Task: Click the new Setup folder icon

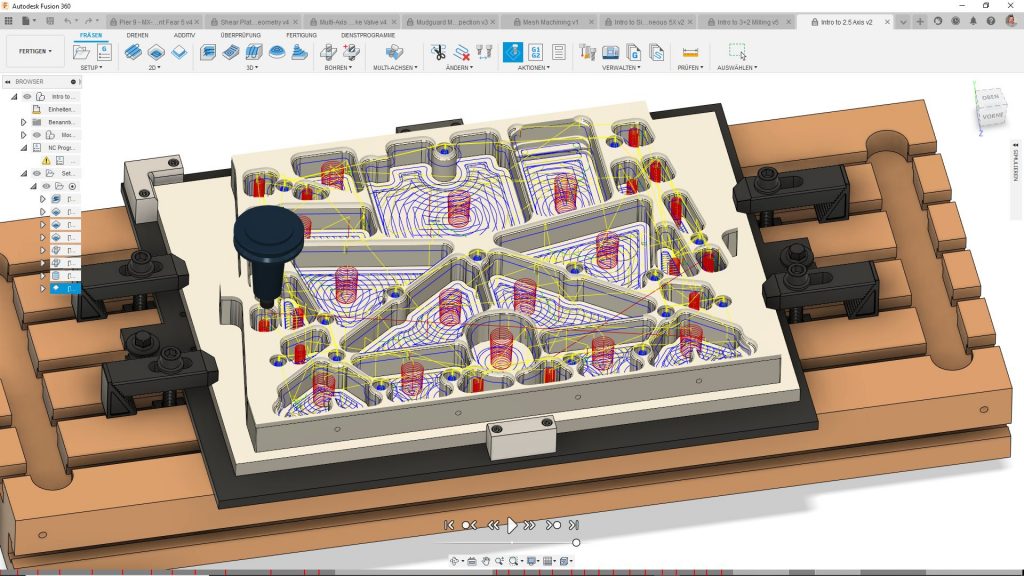Action: coord(81,51)
